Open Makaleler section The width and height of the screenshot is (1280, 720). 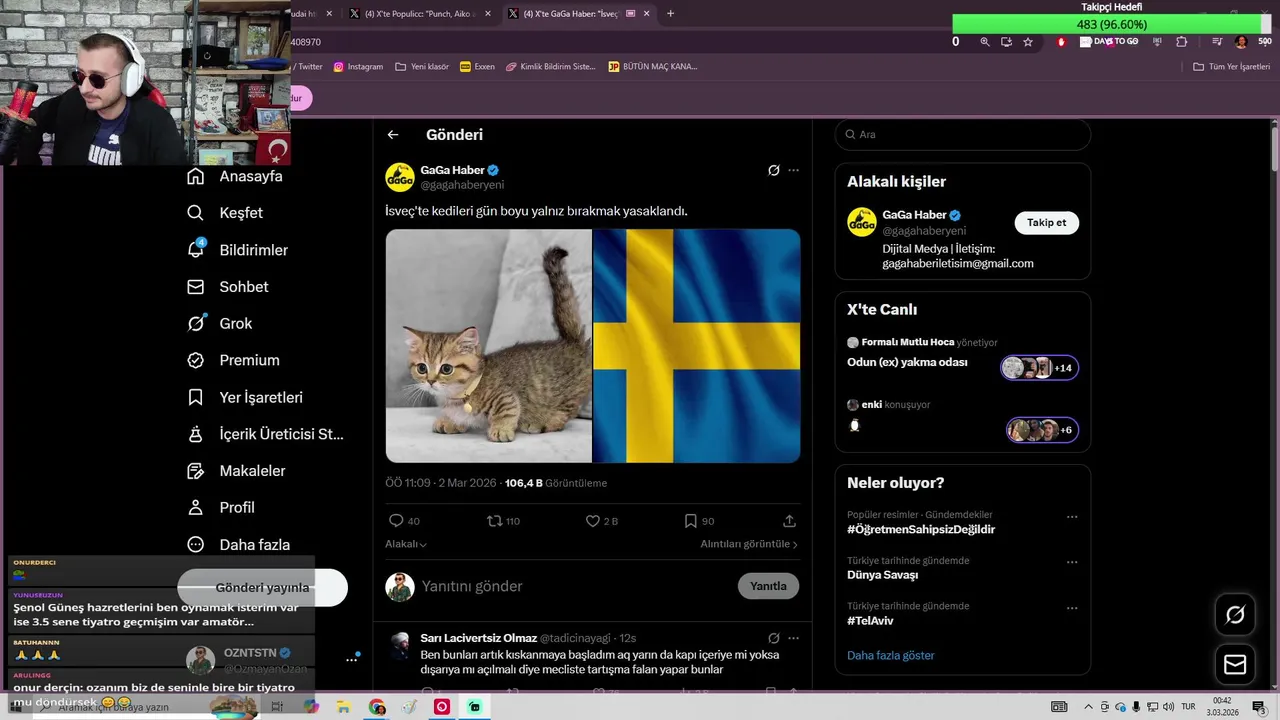[x=236, y=471]
